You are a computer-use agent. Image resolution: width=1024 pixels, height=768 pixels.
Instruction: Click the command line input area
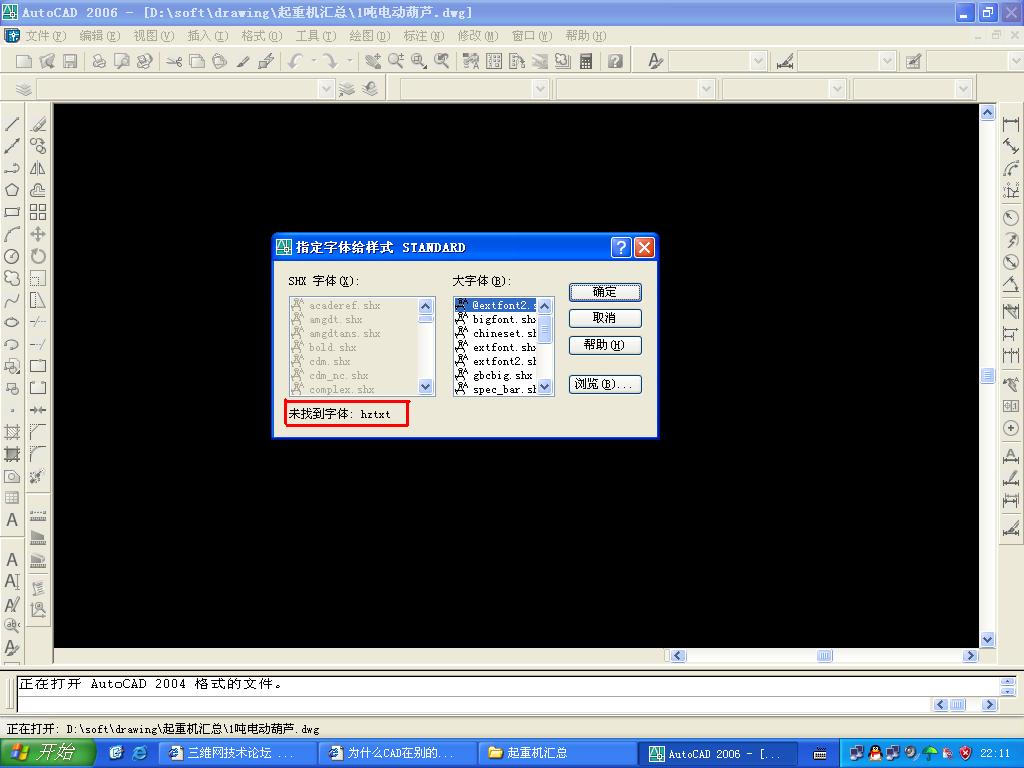473,704
